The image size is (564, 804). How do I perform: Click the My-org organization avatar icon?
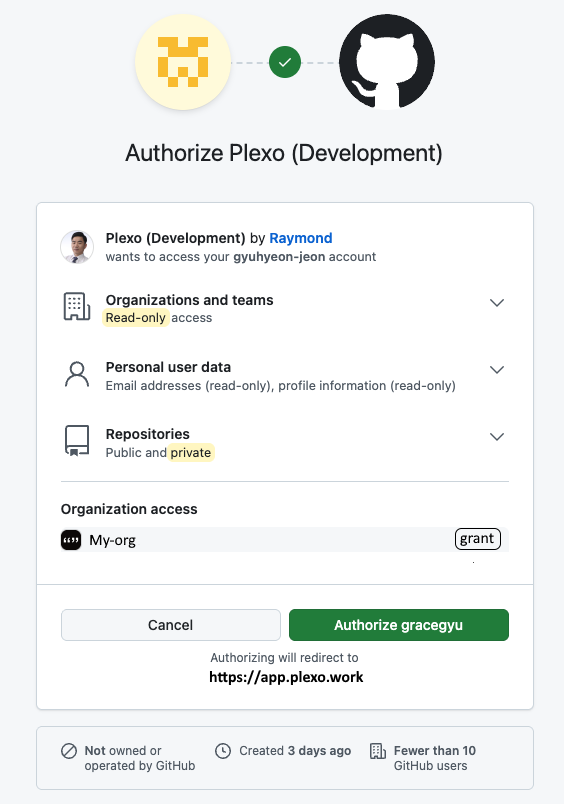pos(71,540)
